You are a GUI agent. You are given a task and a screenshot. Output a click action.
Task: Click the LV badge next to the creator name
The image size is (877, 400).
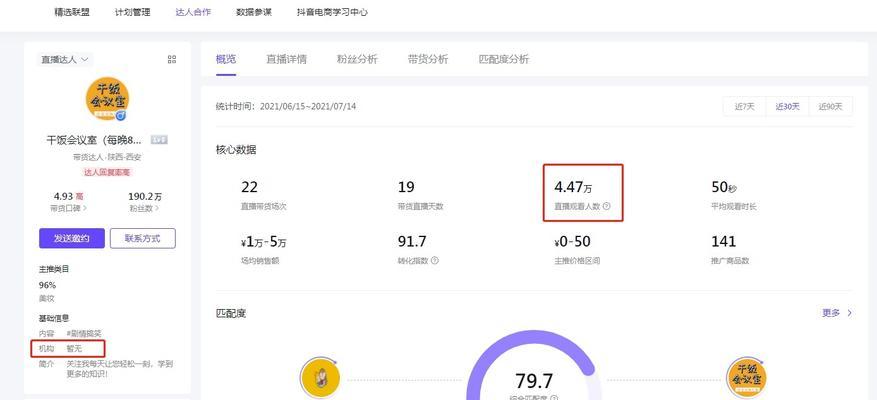pos(159,140)
